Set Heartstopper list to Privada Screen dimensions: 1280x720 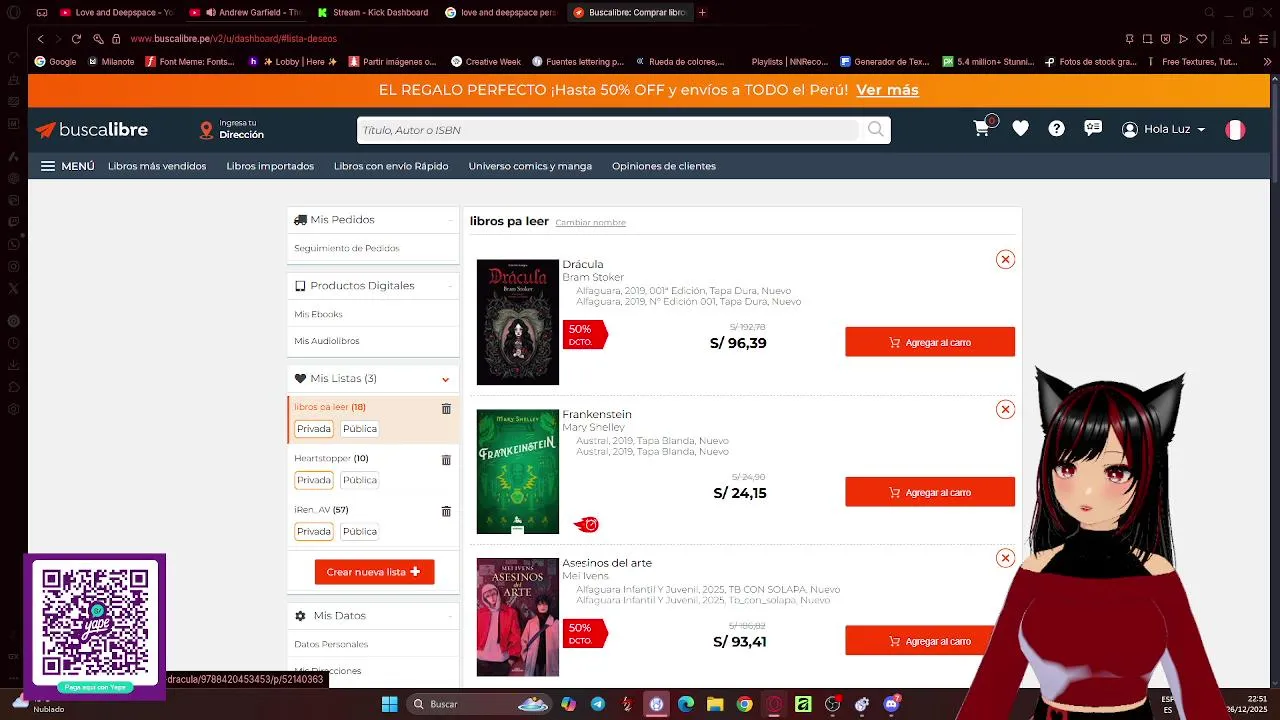tap(313, 480)
